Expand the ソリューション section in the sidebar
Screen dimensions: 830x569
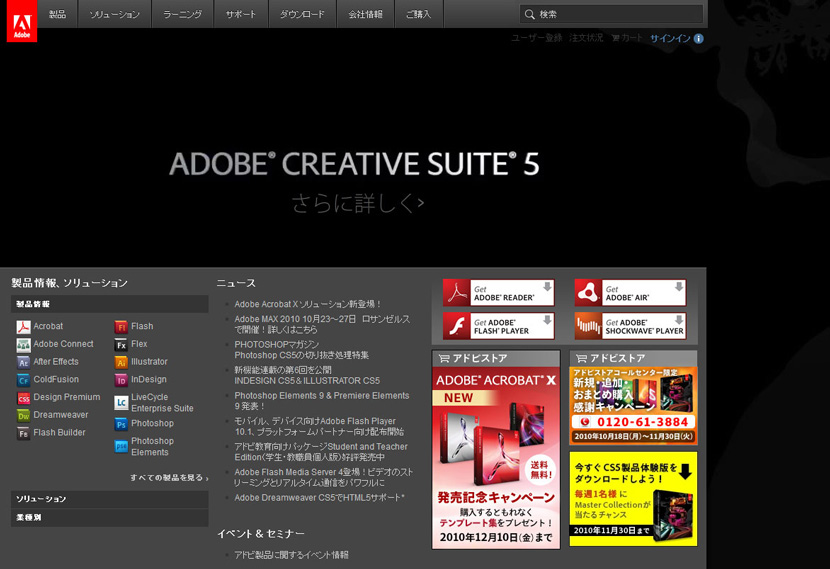pos(110,499)
